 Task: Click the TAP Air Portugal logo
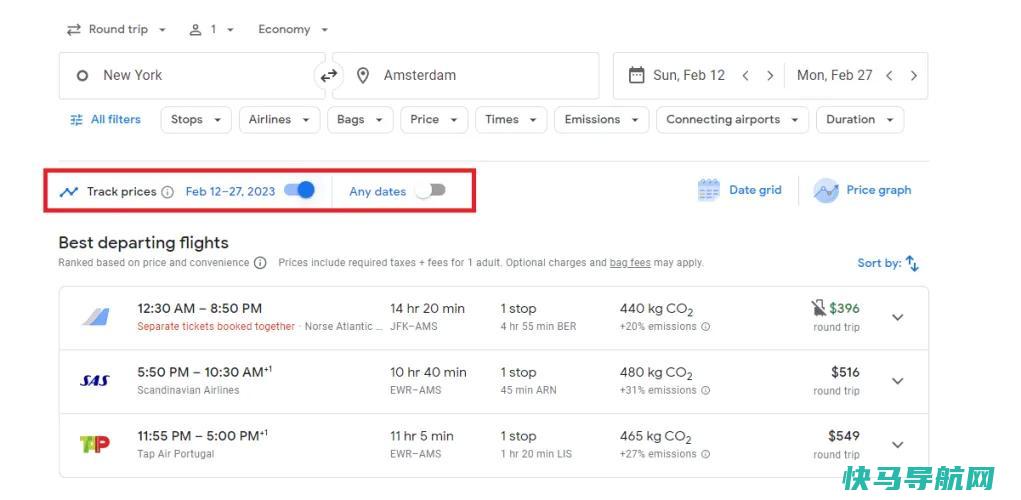[94, 445]
